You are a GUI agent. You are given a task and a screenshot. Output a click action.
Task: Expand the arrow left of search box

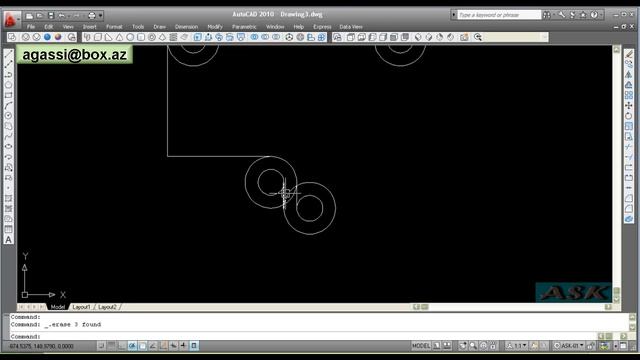(x=453, y=15)
